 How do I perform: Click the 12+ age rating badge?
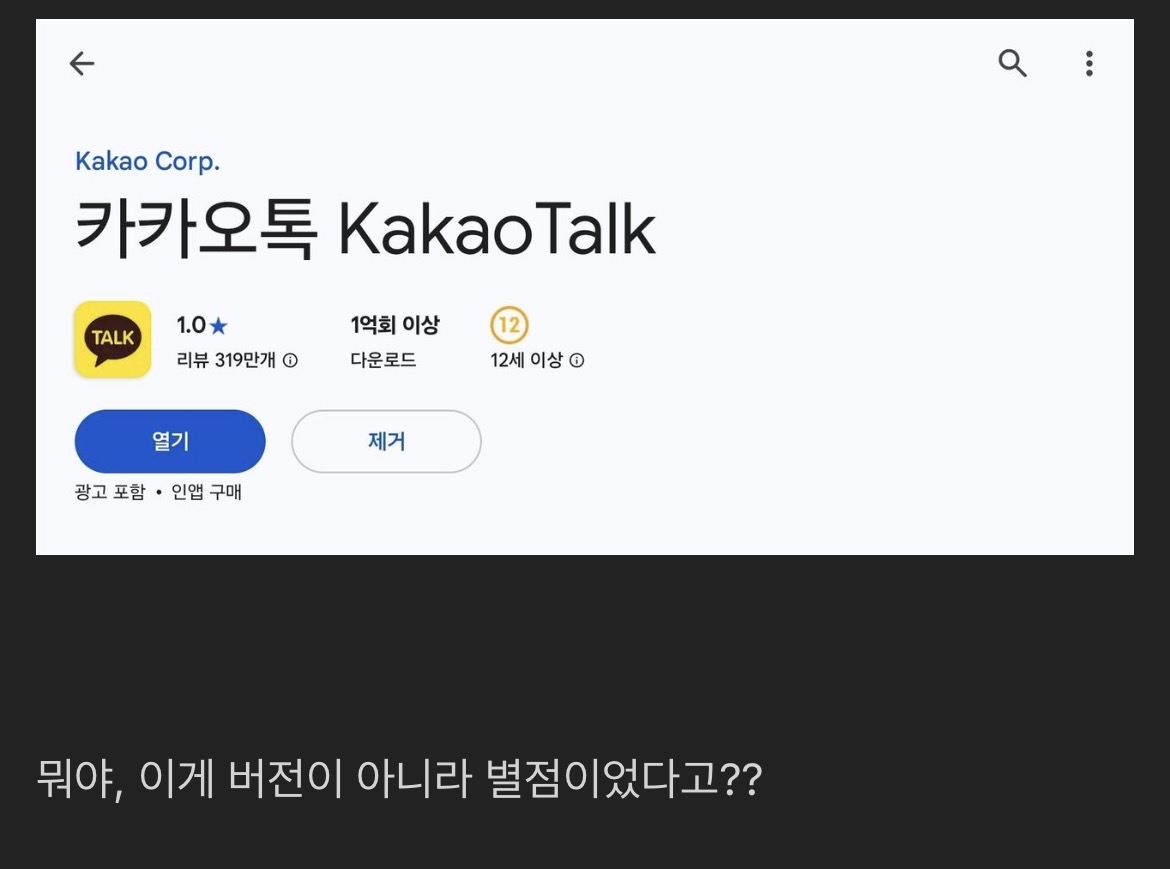[508, 326]
